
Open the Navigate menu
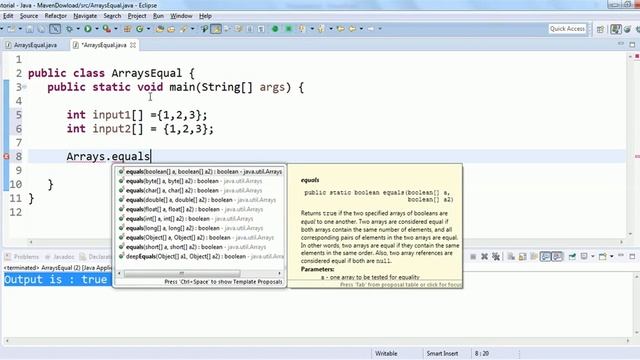[x=85, y=16]
